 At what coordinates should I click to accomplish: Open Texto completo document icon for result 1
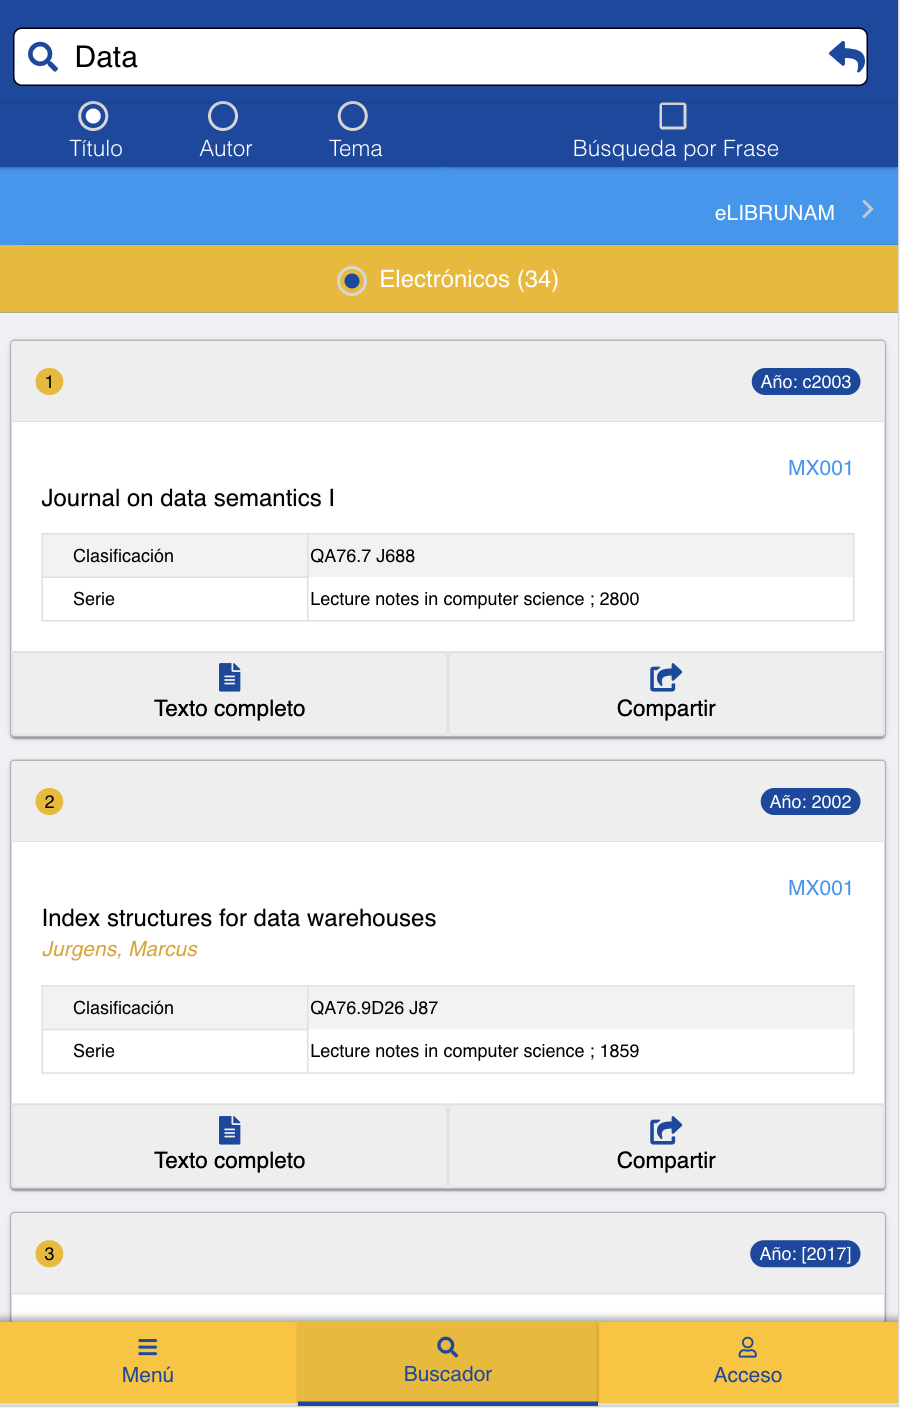[230, 677]
